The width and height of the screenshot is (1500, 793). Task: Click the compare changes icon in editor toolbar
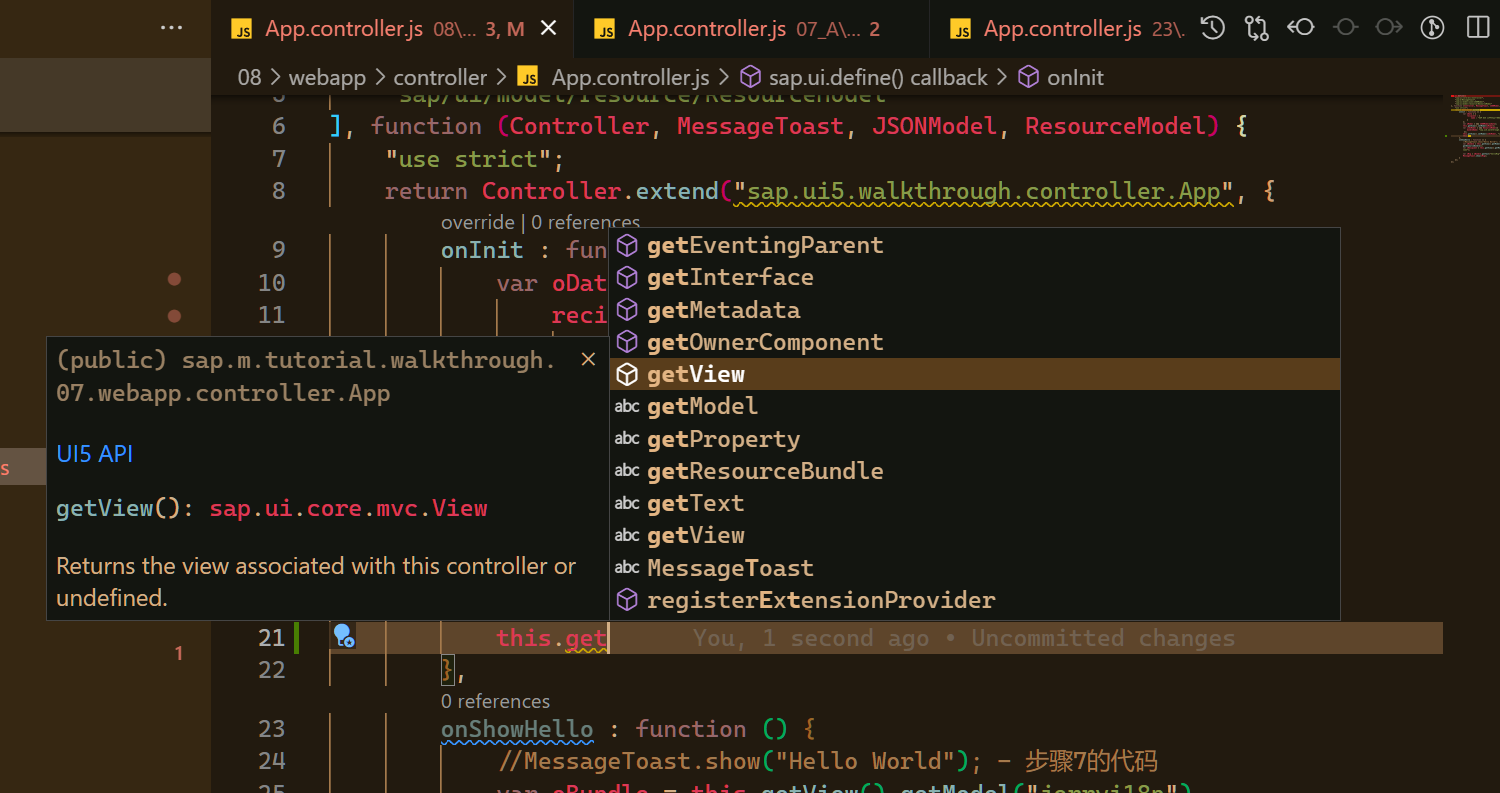1257,28
